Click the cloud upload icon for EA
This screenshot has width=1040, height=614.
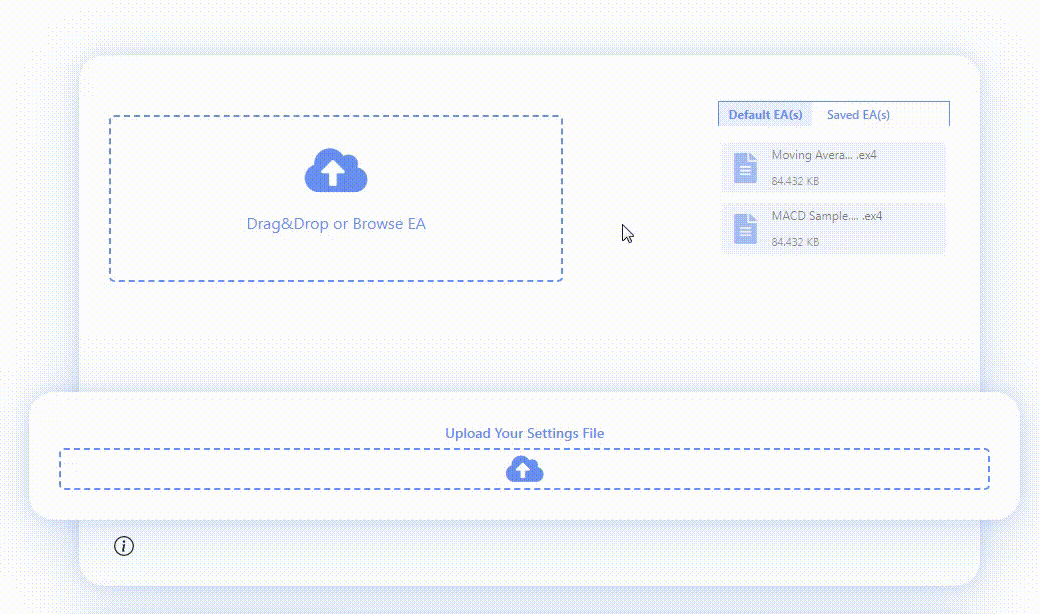336,171
